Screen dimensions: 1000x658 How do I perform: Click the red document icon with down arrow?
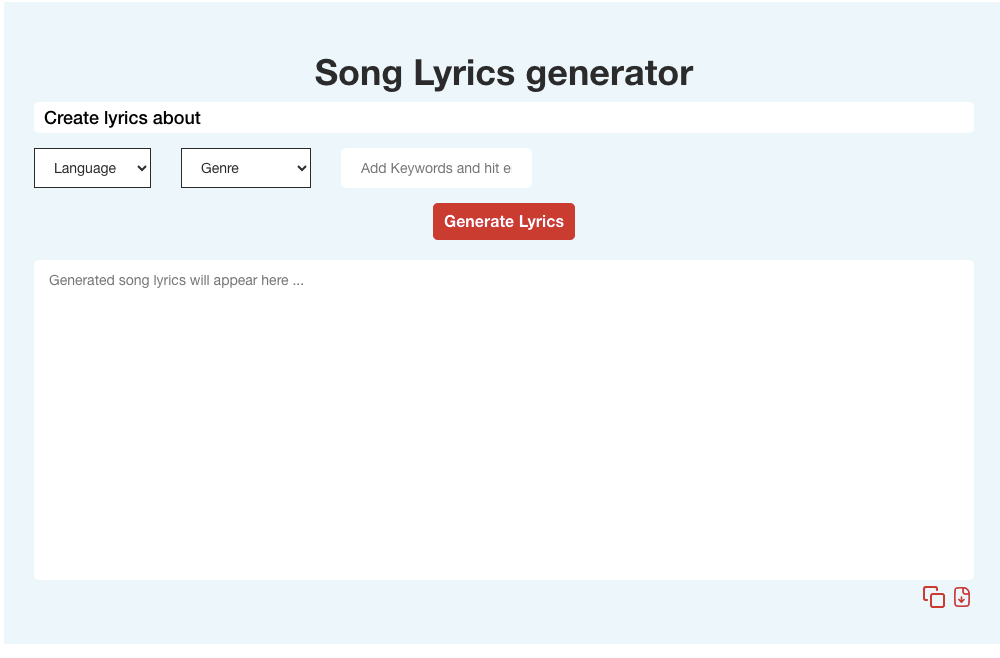pos(962,597)
